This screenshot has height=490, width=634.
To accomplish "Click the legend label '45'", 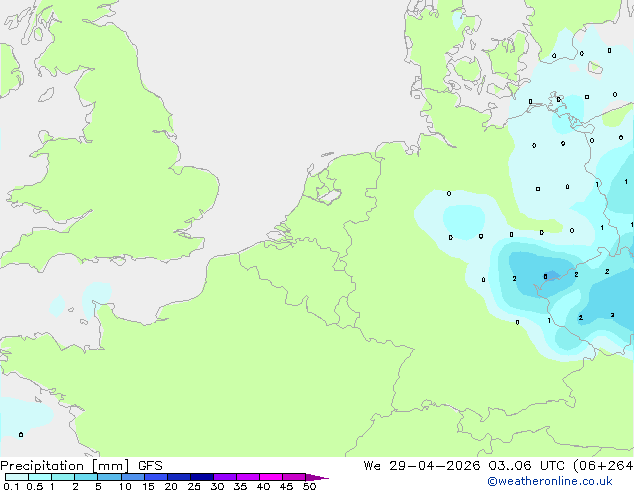I will click(x=286, y=486).
